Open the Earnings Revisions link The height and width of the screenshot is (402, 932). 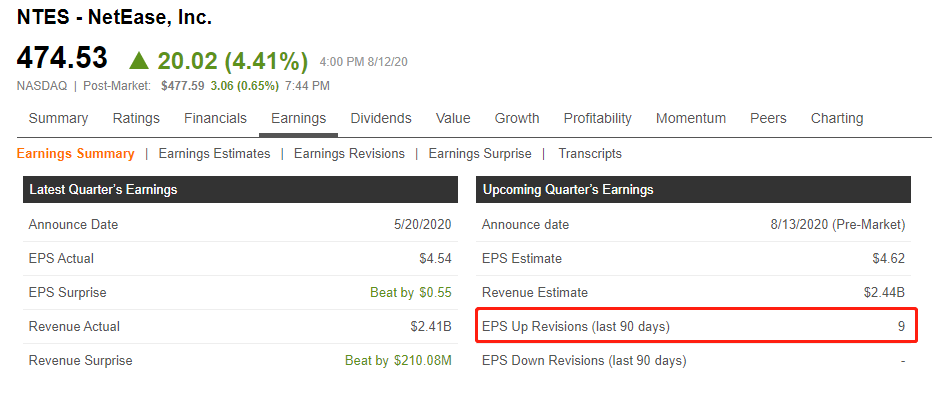[350, 153]
